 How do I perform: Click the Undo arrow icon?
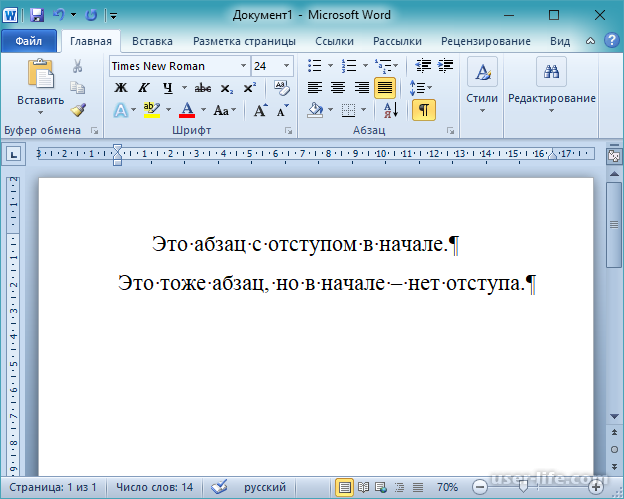pos(59,15)
